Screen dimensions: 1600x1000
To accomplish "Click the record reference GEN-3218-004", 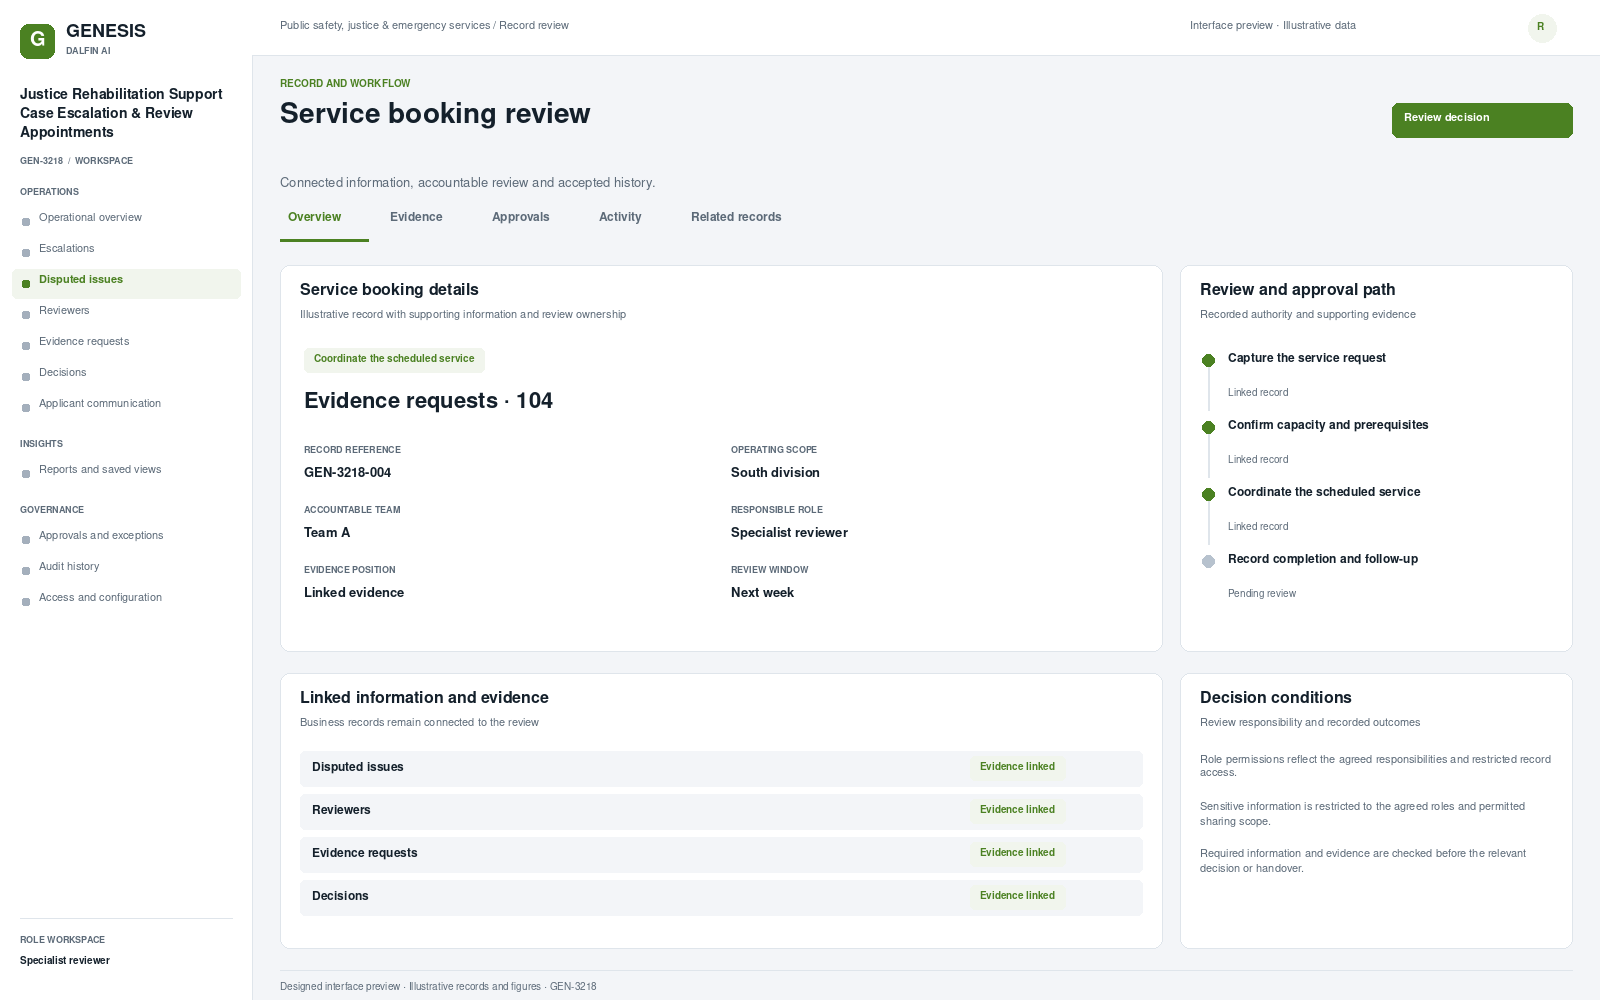I will (x=347, y=473).
